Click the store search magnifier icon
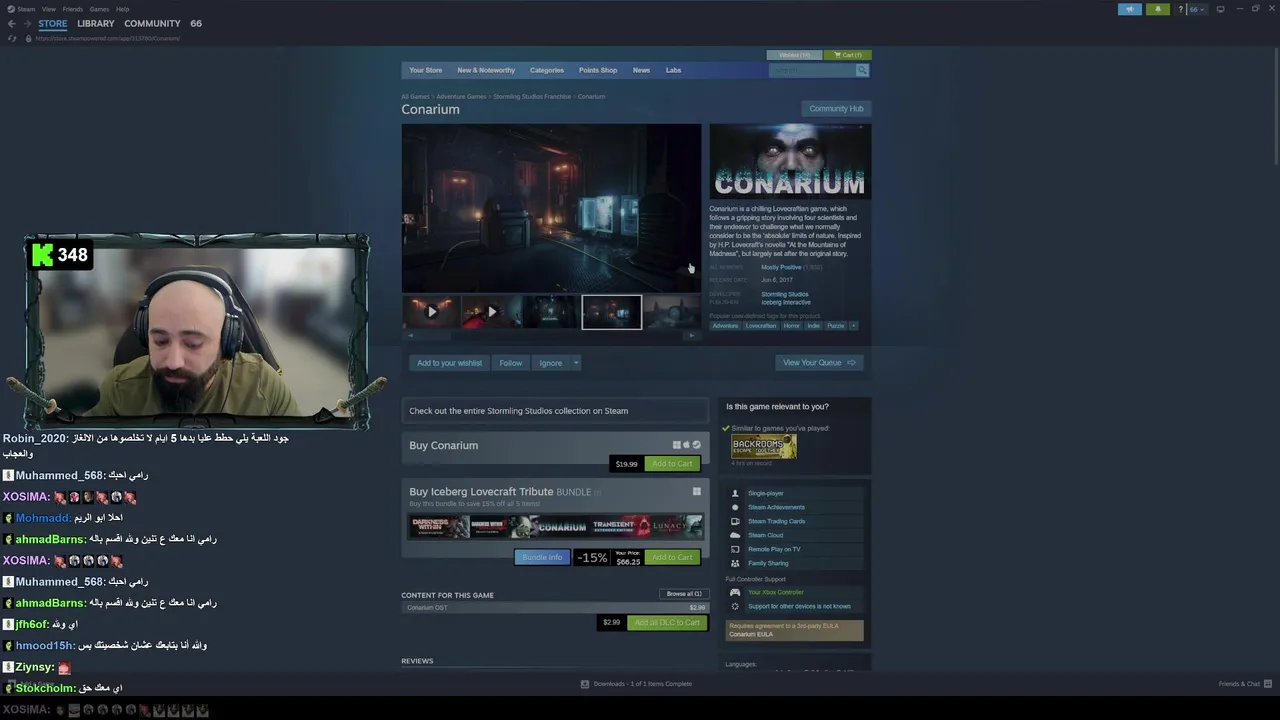1280x720 pixels. (862, 70)
